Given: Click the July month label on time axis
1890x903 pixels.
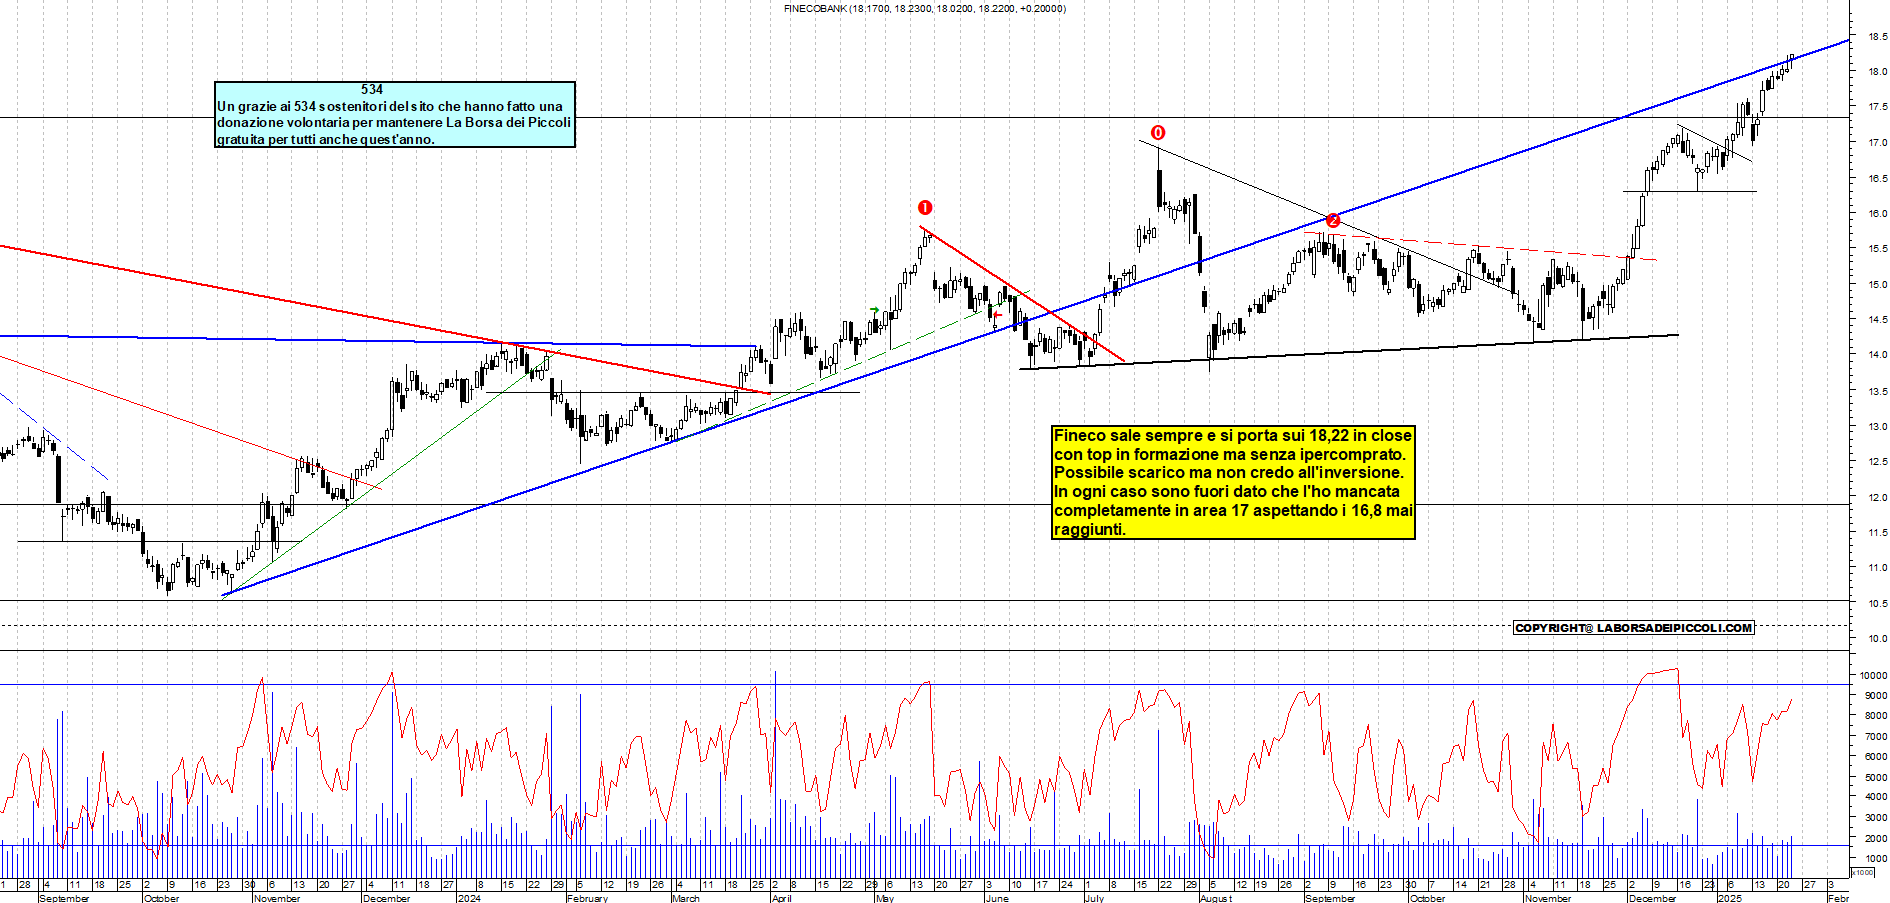Looking at the screenshot, I should pyautogui.click(x=1094, y=898).
